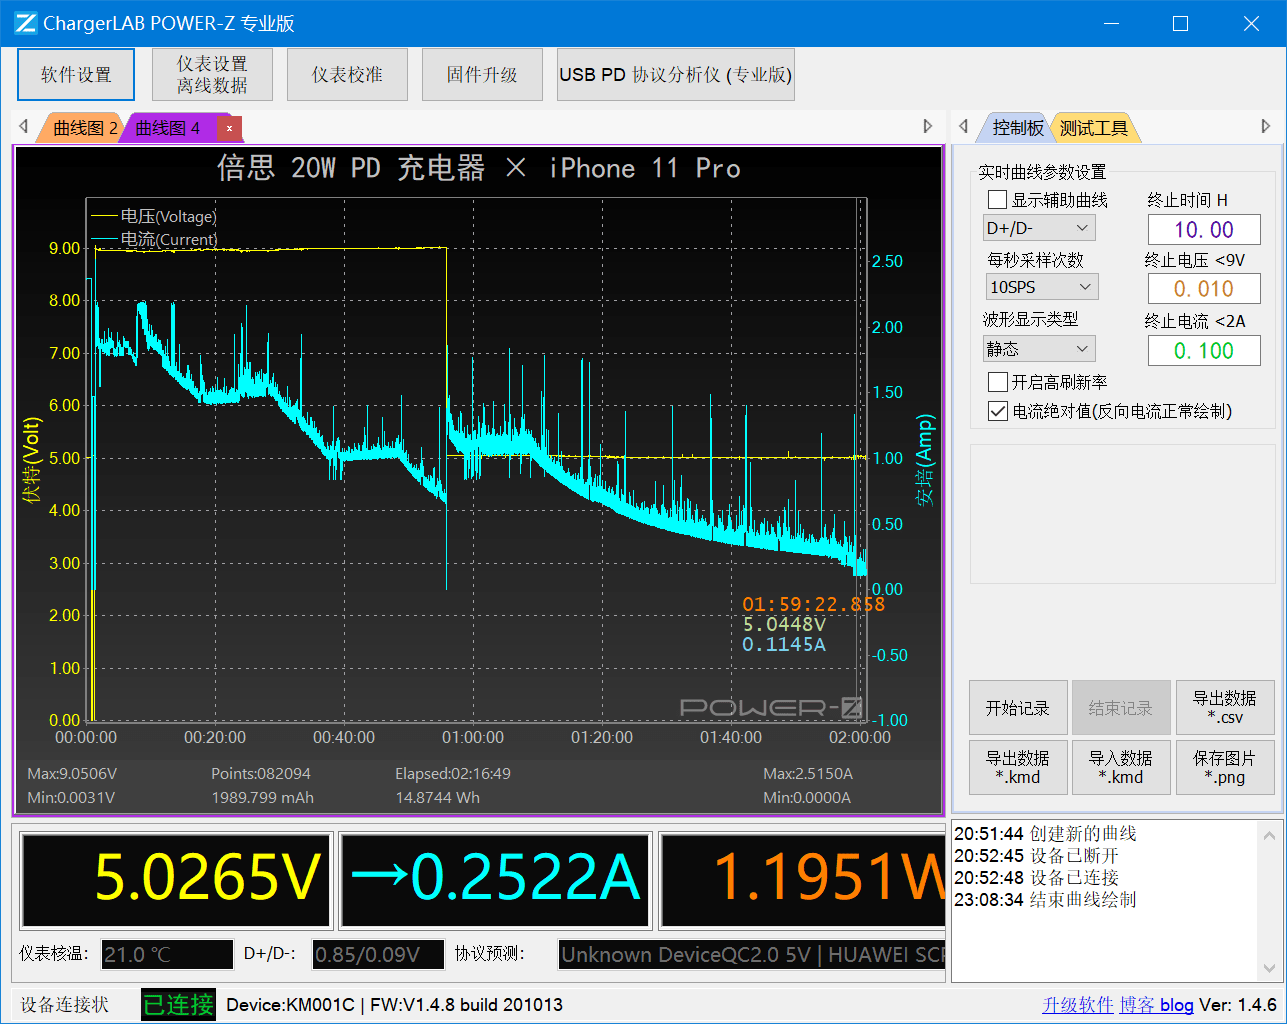Toggle 开启高刷新率 checkbox
The image size is (1287, 1024).
pyautogui.click(x=998, y=382)
